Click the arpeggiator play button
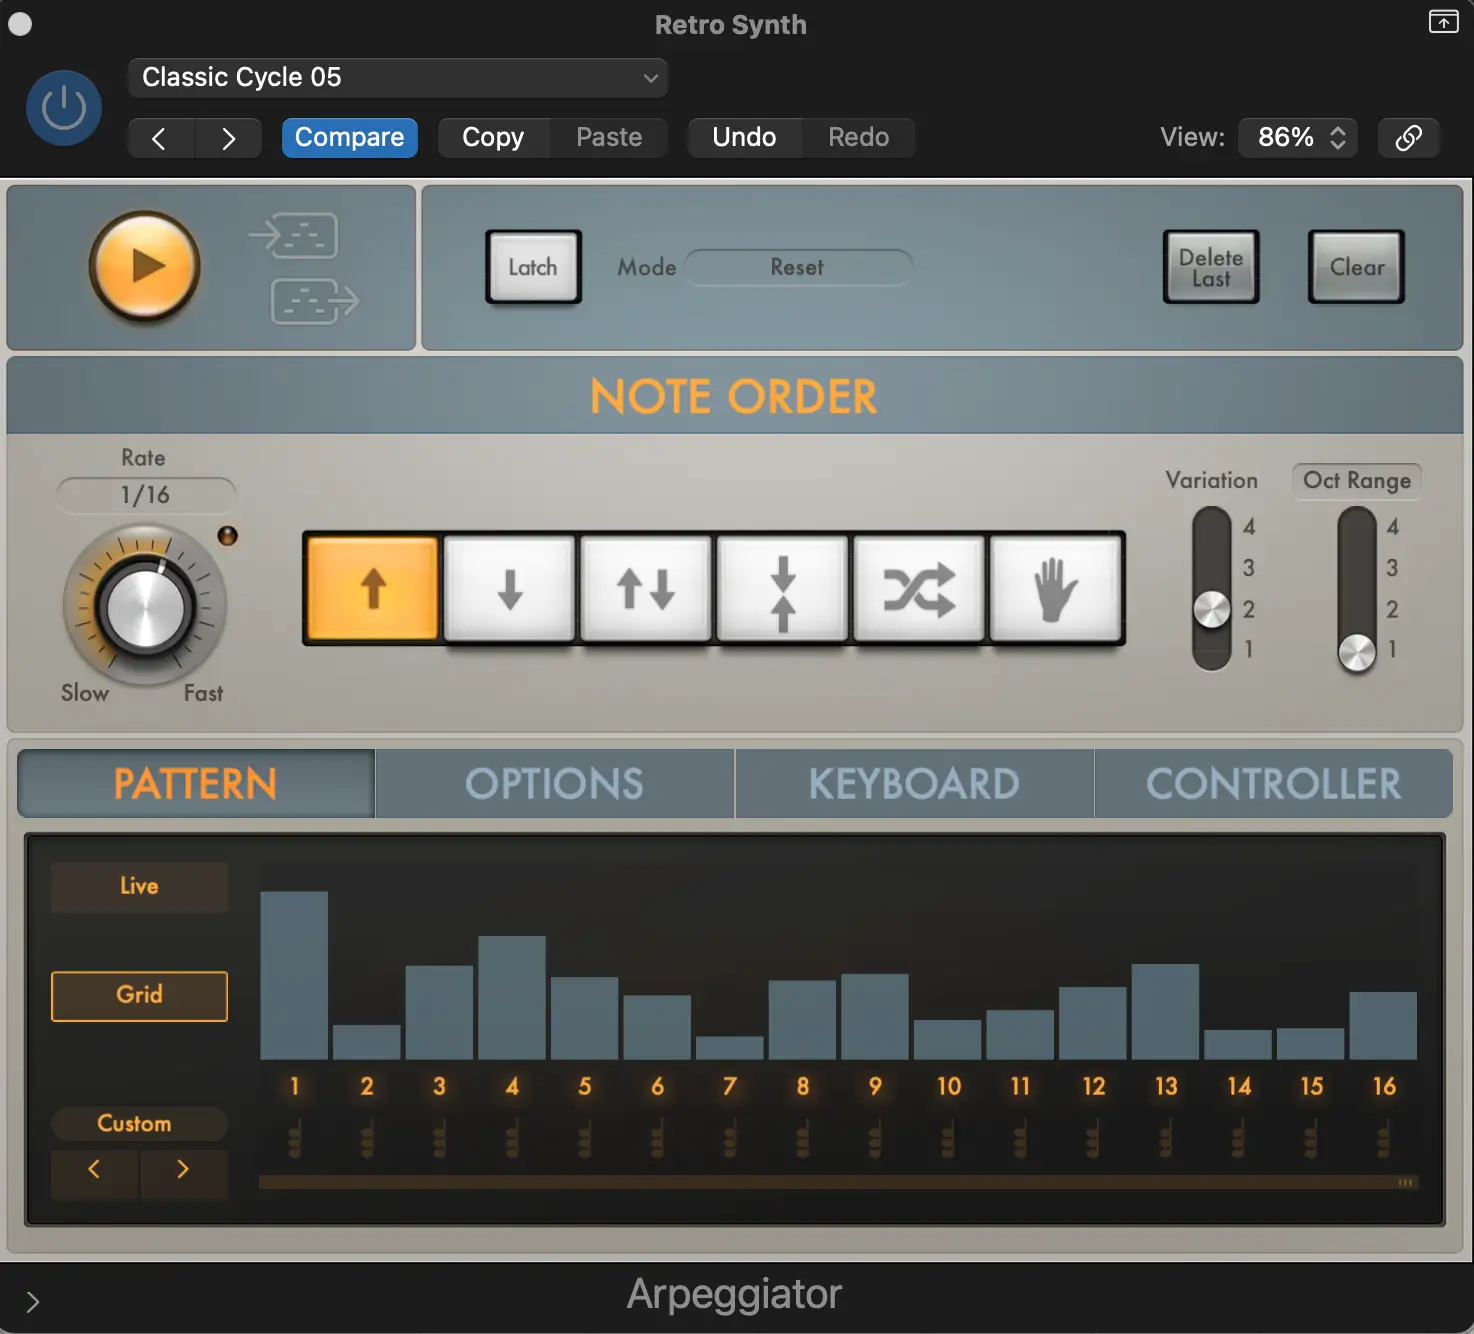The width and height of the screenshot is (1474, 1334). (145, 266)
